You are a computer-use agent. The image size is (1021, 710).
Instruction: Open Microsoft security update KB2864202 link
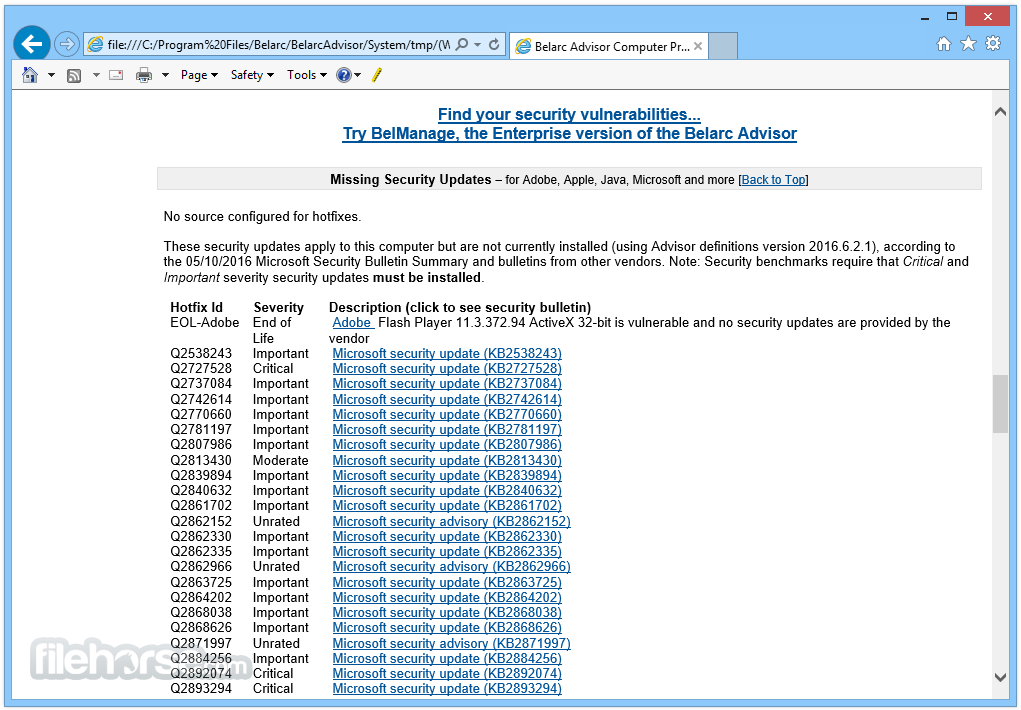[447, 597]
